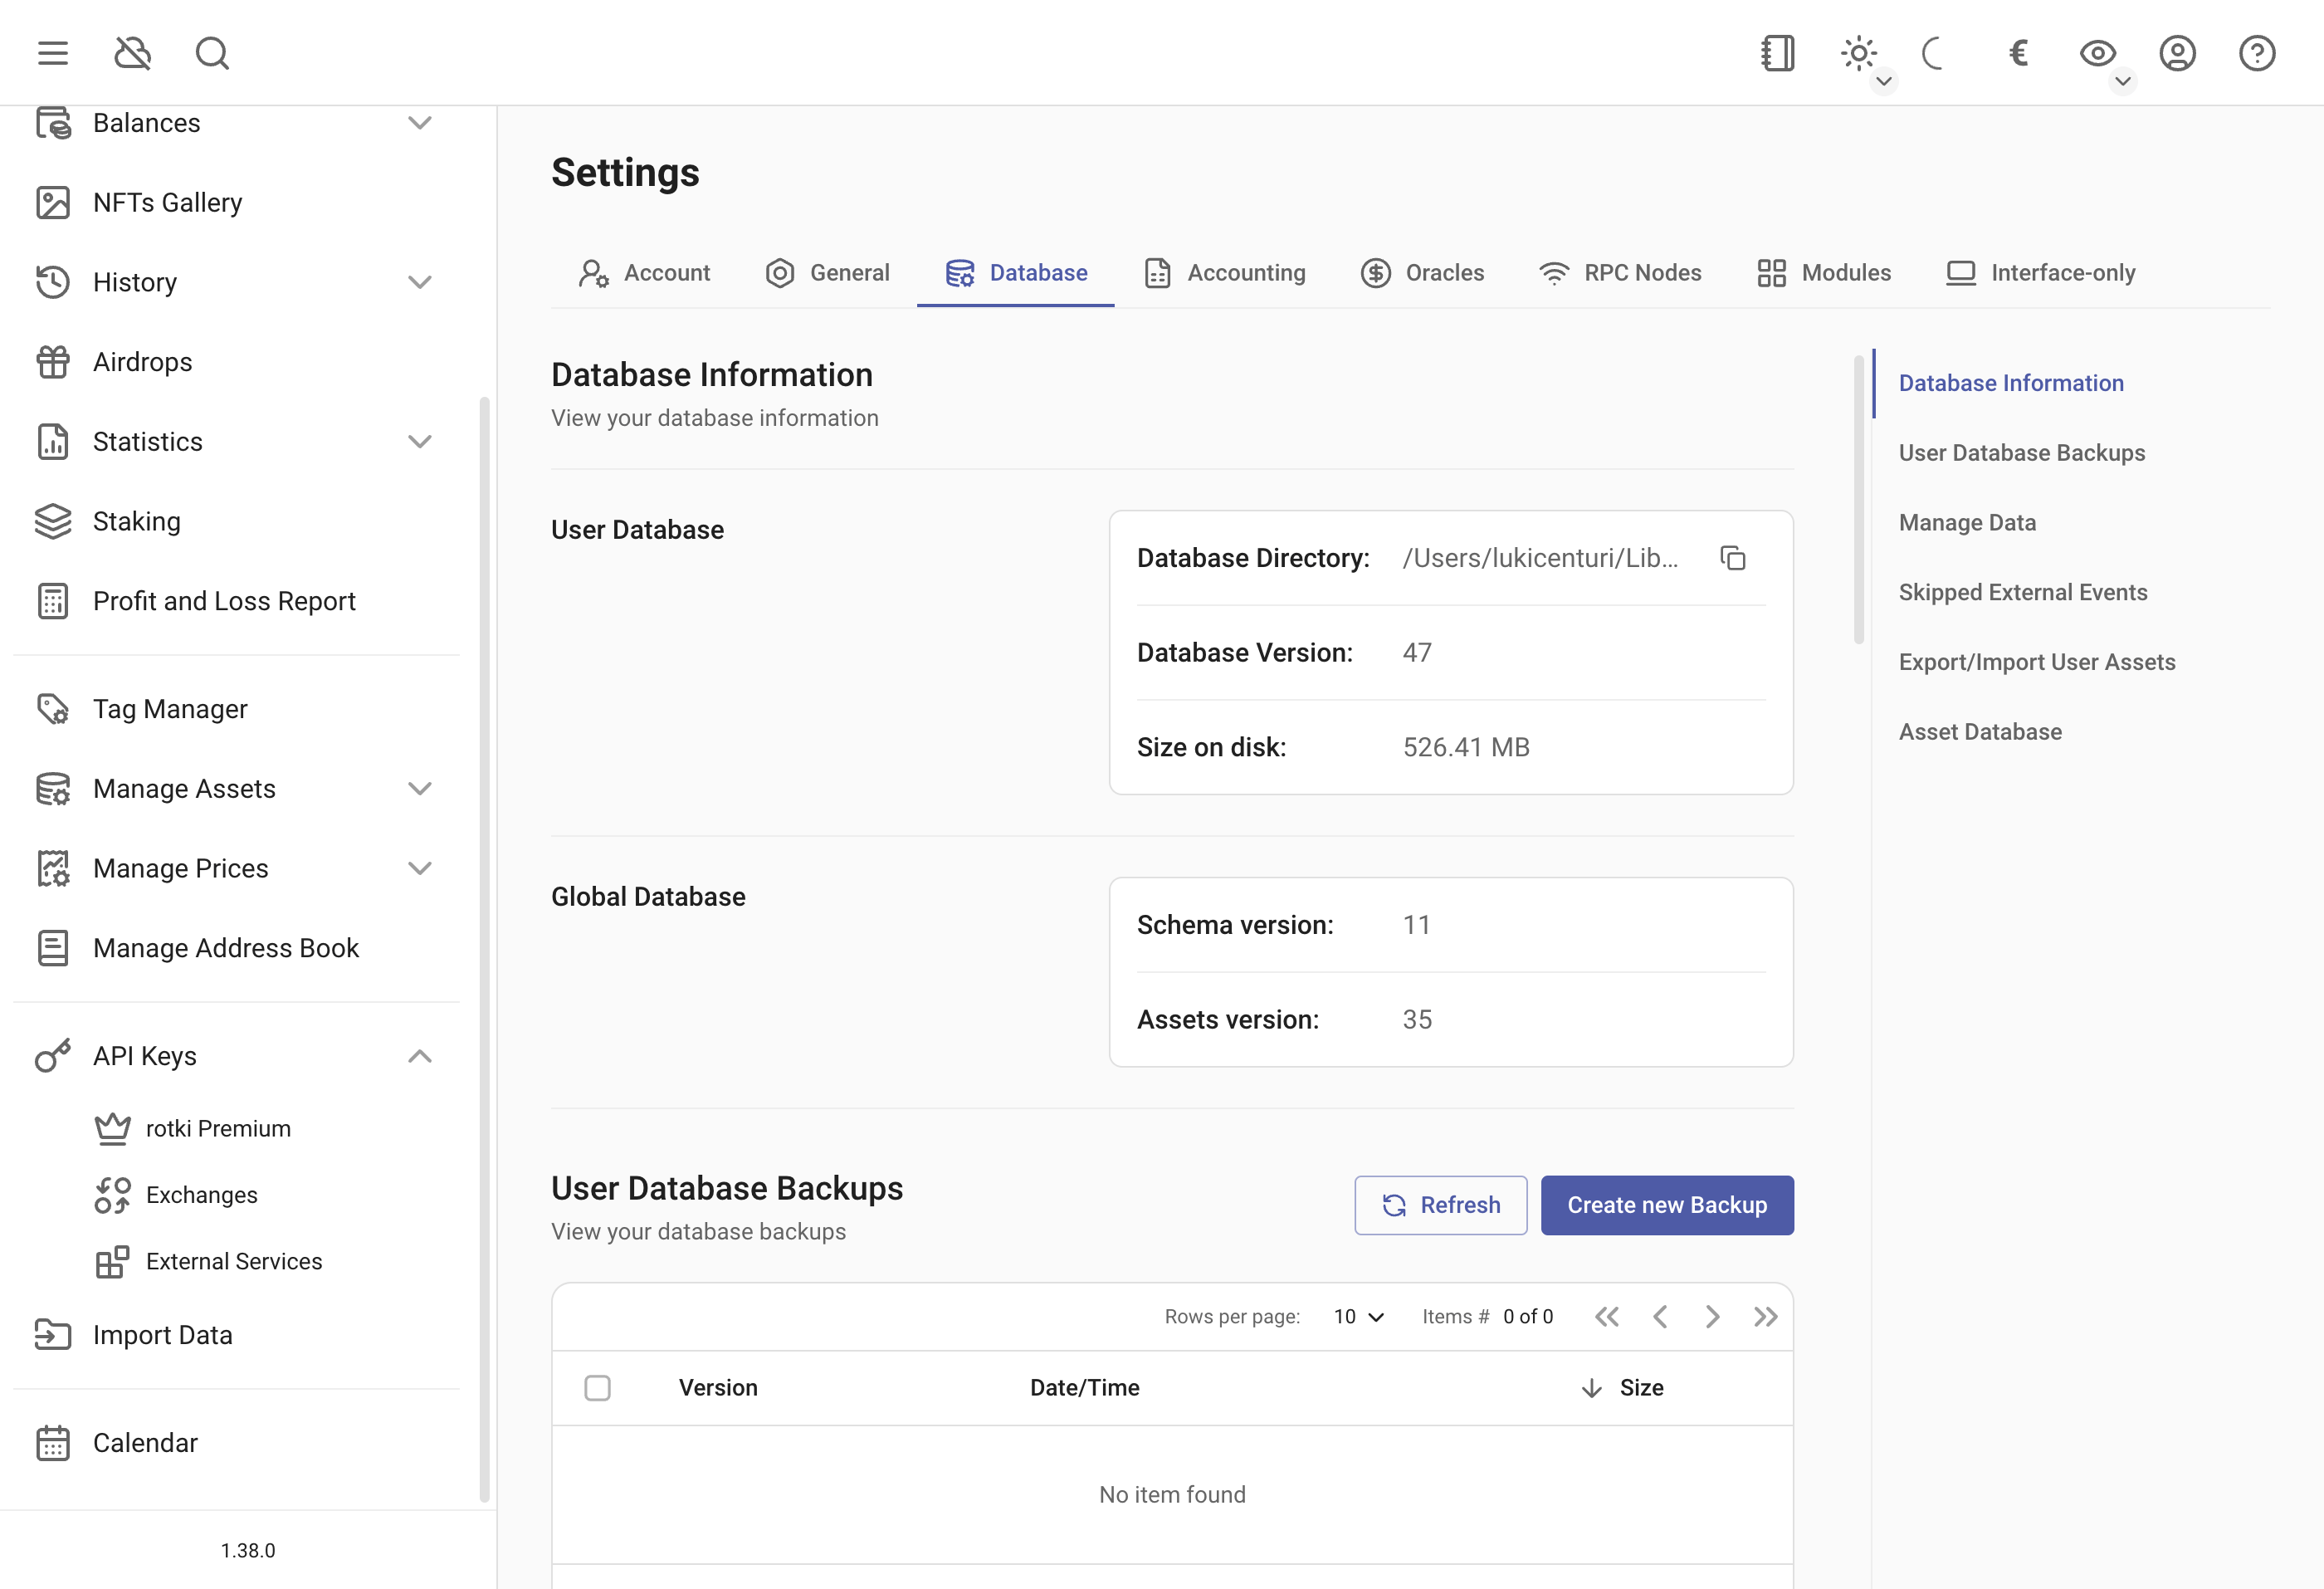The width and height of the screenshot is (2324, 1589).
Task: Switch to the Oracles settings tab
Action: click(1423, 273)
